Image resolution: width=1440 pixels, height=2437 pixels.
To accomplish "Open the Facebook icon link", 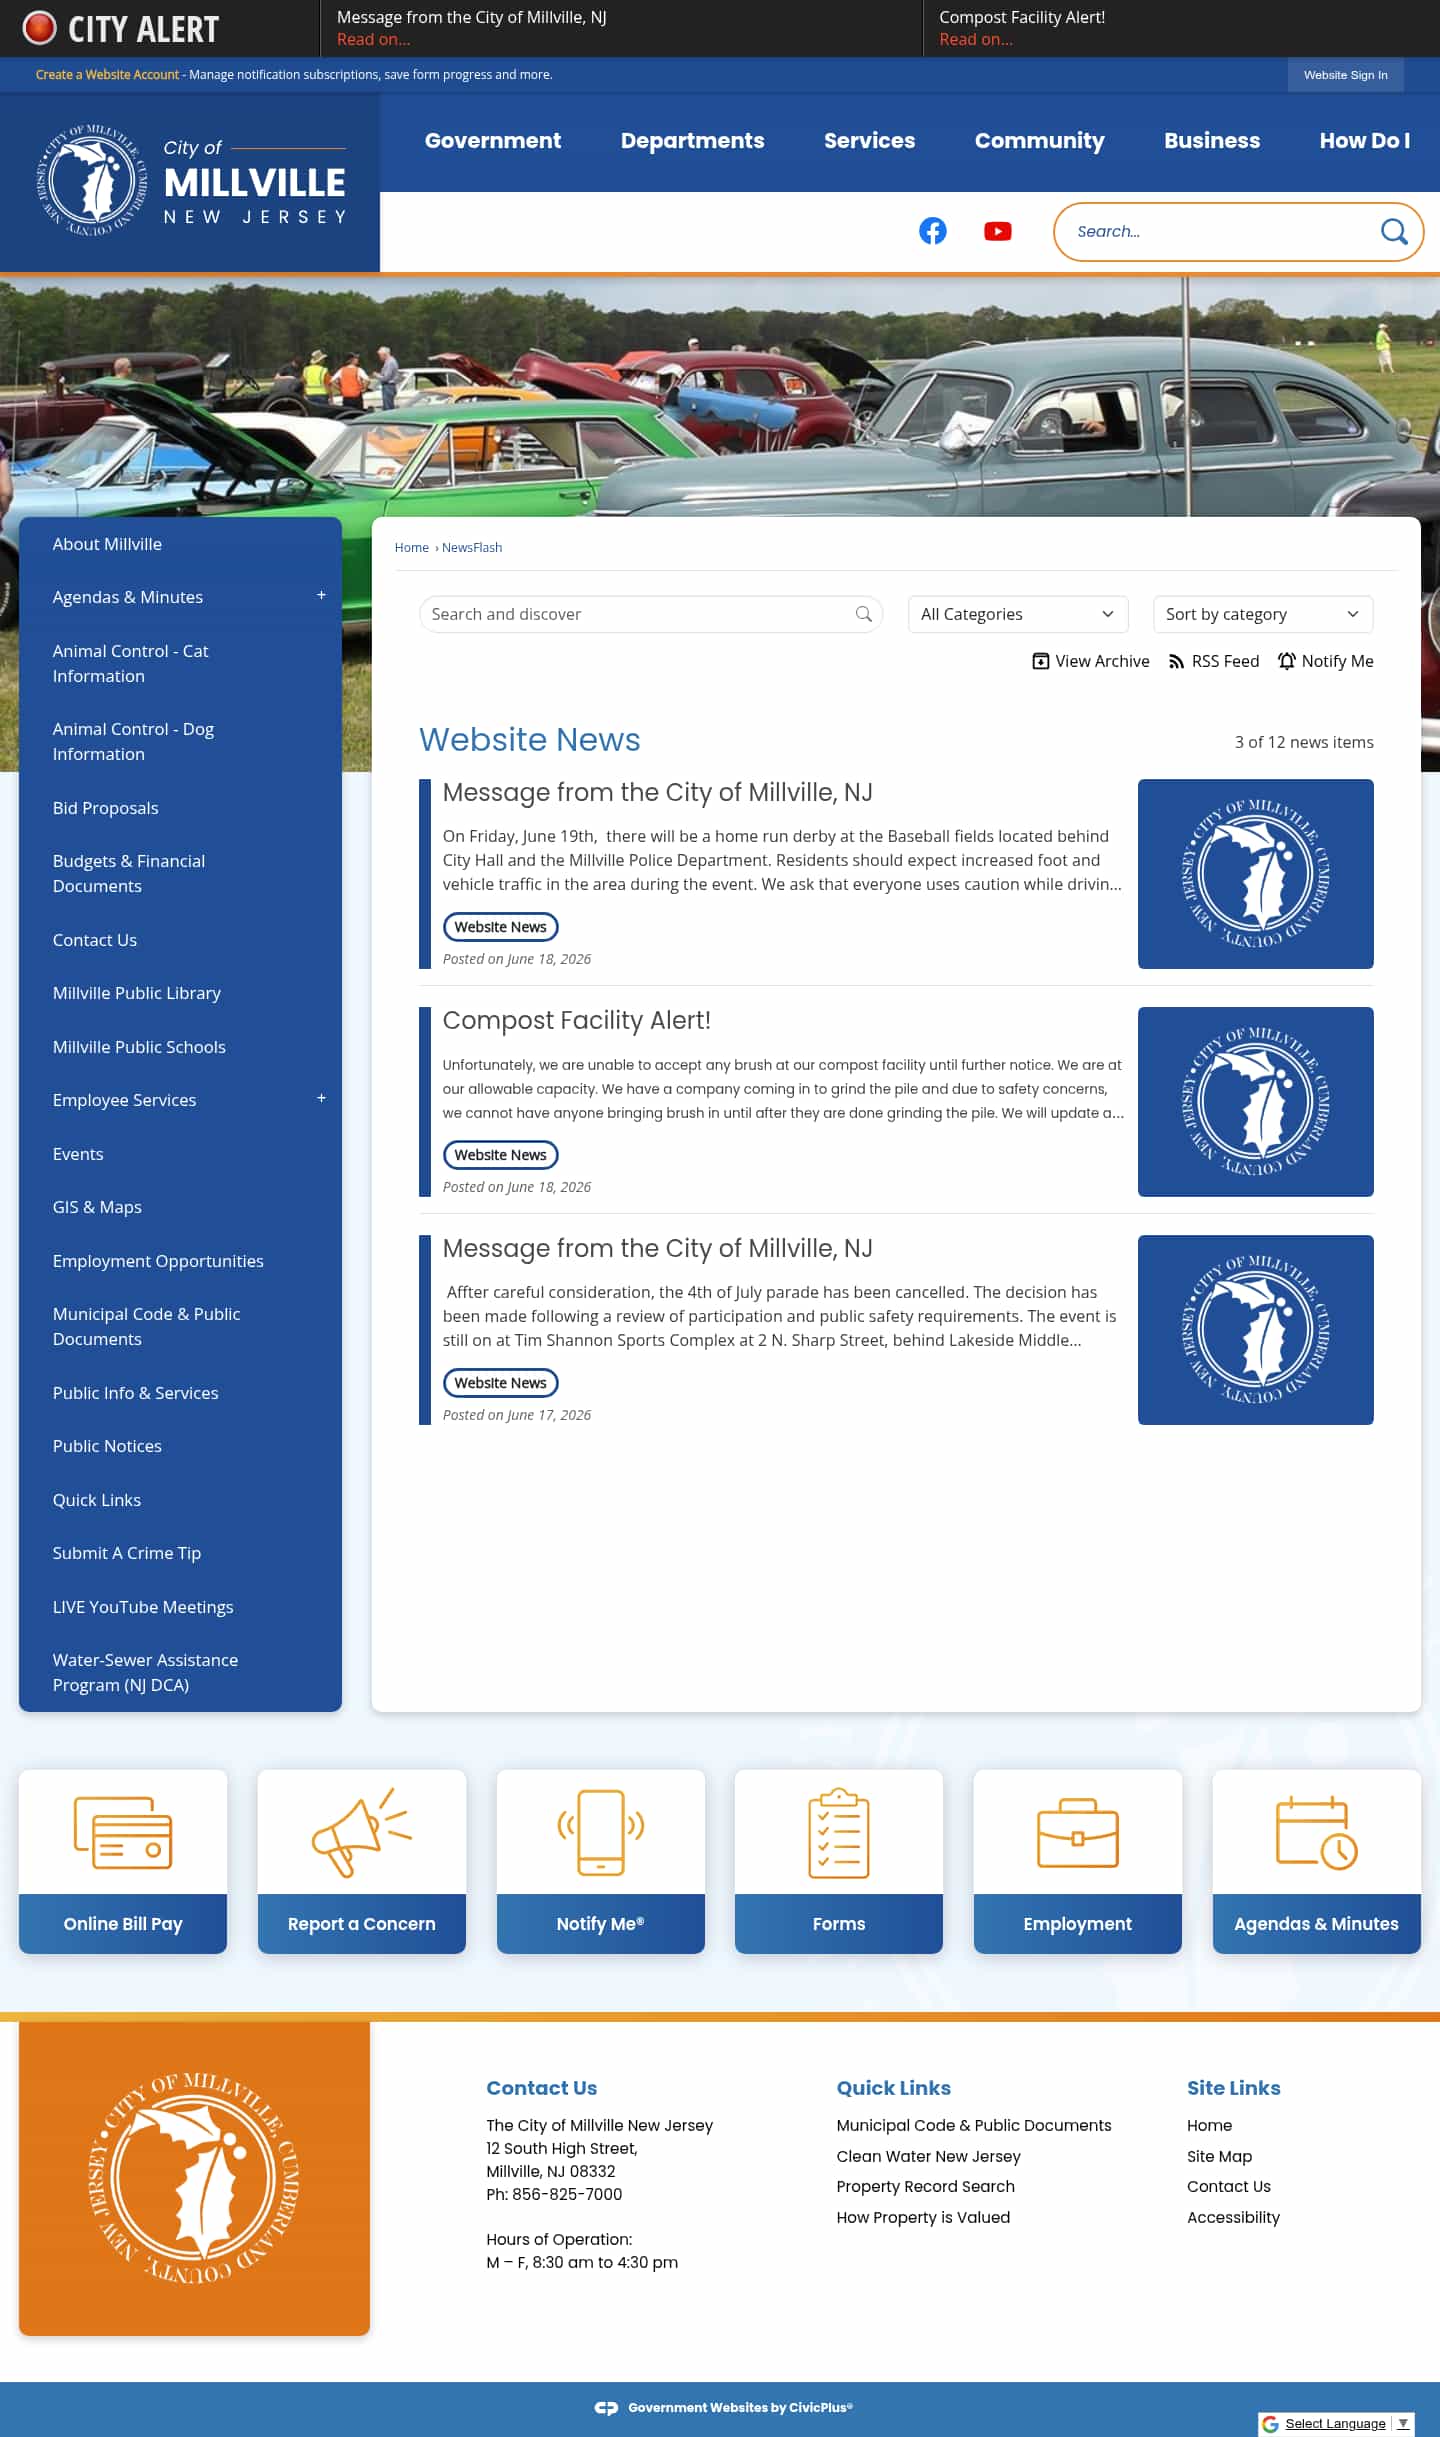I will coord(932,231).
